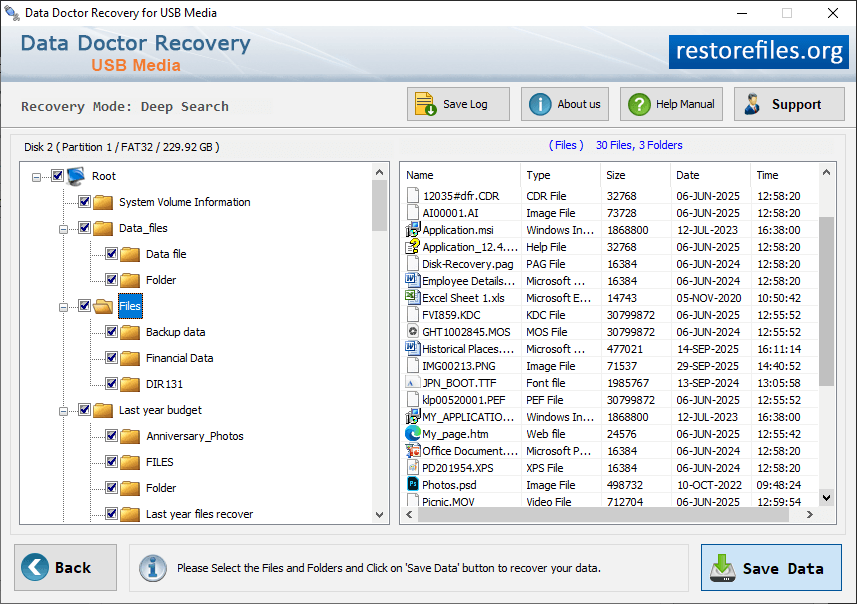Click the font icon of JPN_BOOT.TTF
This screenshot has height=604, width=857.
click(412, 383)
